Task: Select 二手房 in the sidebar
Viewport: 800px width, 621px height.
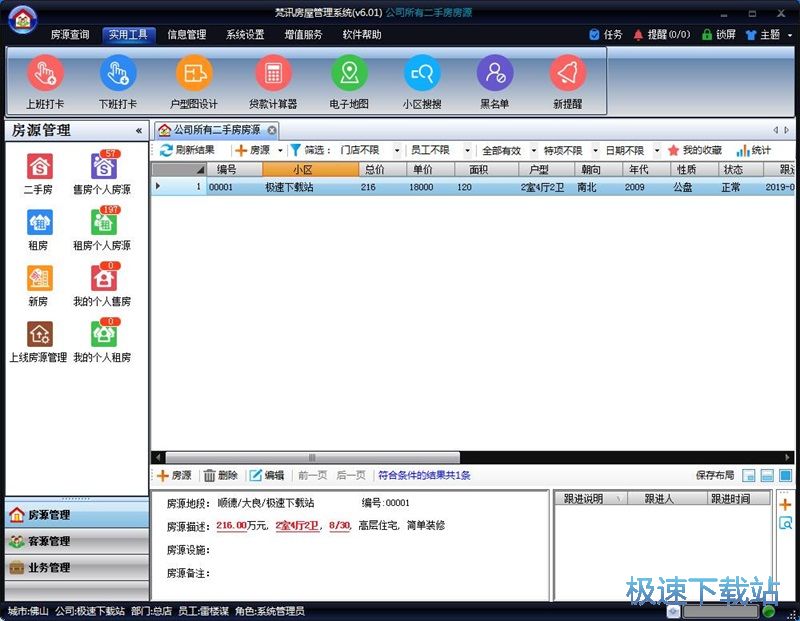Action: [39, 172]
